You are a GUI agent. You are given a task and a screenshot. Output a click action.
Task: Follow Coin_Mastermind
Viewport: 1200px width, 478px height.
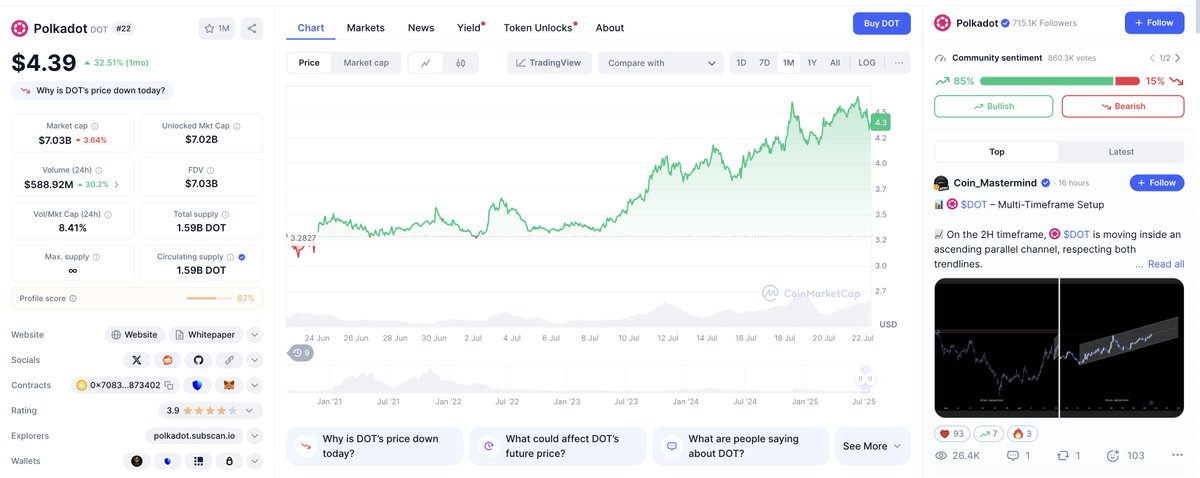(x=1157, y=183)
